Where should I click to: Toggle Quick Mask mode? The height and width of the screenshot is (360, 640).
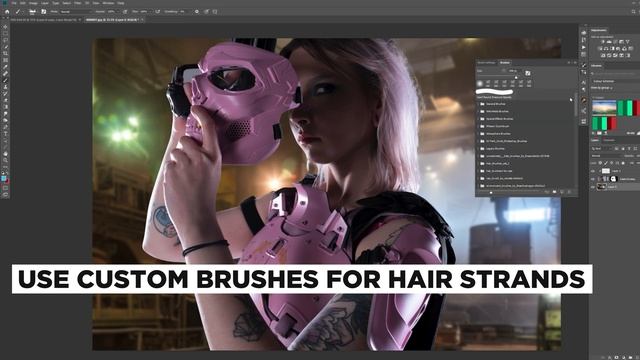point(6,189)
